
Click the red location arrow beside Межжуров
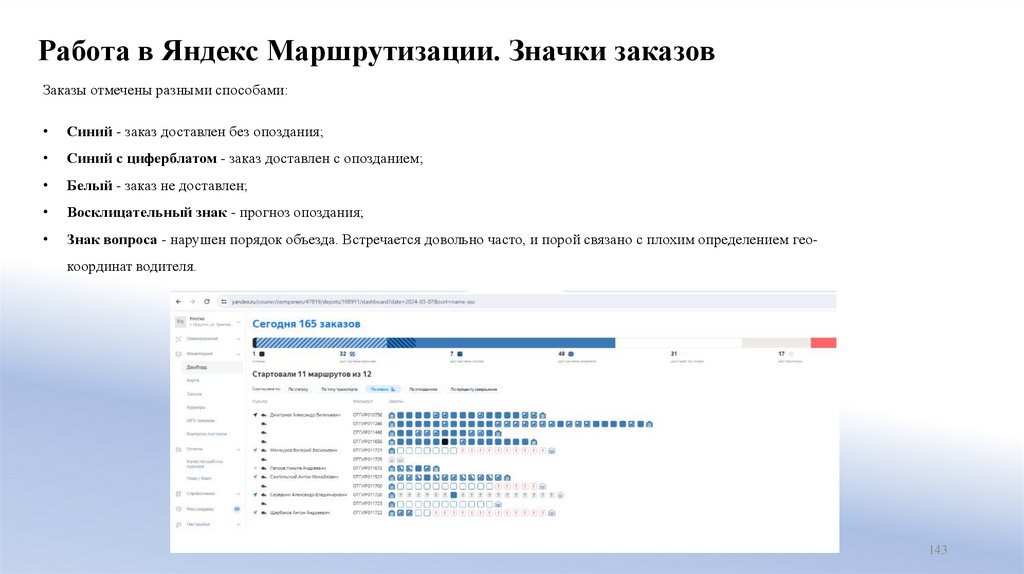(255, 451)
